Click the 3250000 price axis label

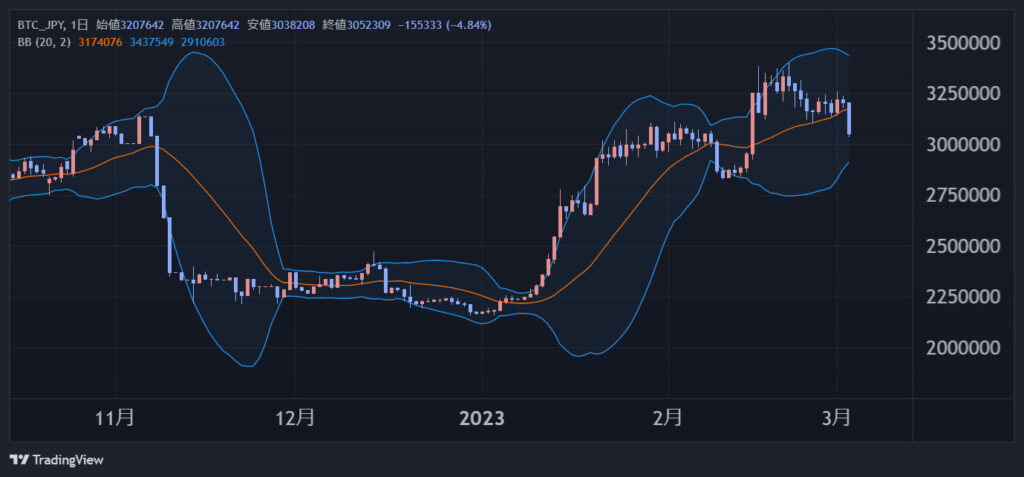963,93
